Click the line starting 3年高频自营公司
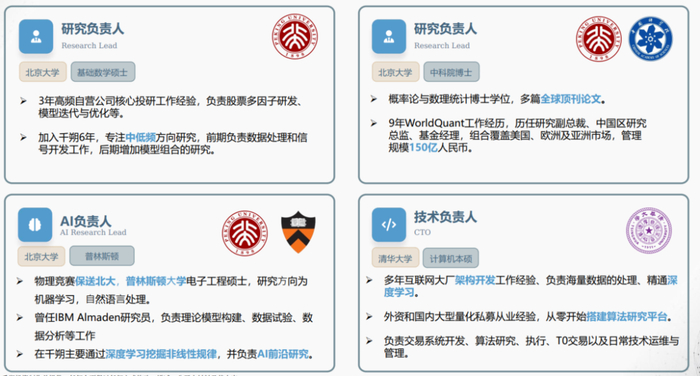 point(171,101)
